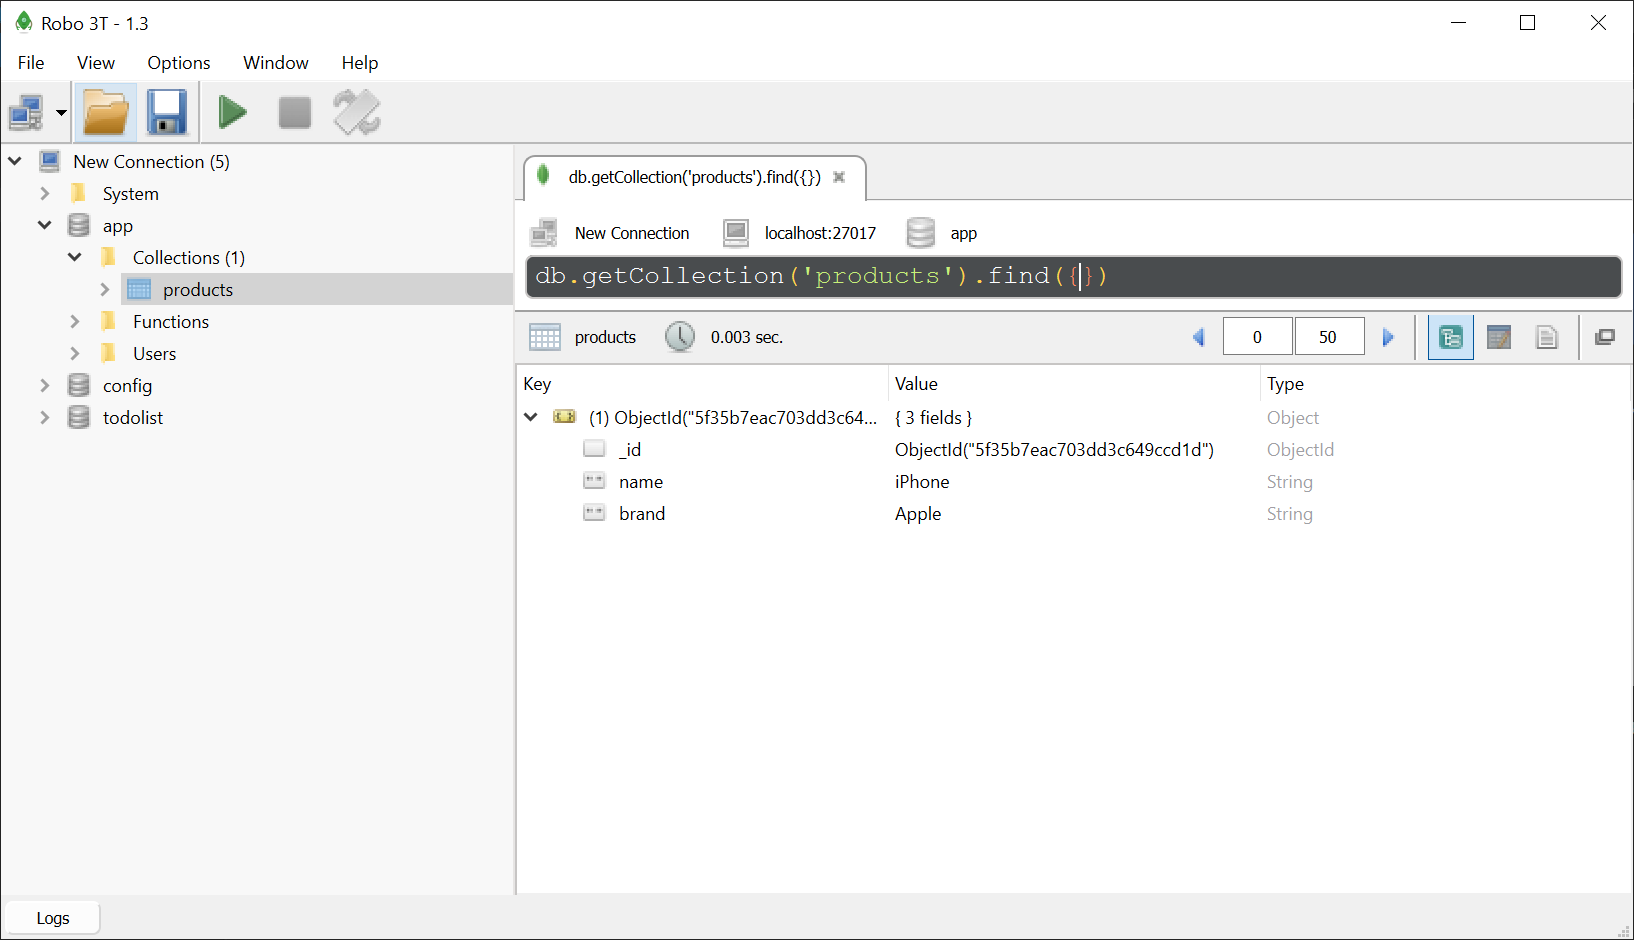The height and width of the screenshot is (940, 1634).
Task: Collapse the app database node
Action: coord(45,225)
